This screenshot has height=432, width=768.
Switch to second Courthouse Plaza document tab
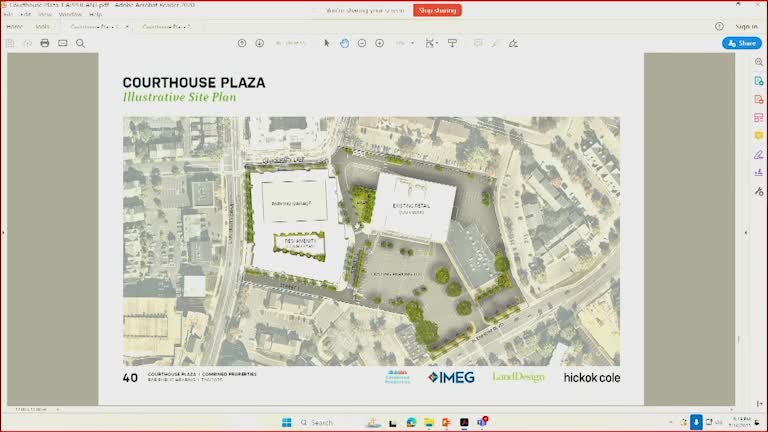pyautogui.click(x=167, y=26)
